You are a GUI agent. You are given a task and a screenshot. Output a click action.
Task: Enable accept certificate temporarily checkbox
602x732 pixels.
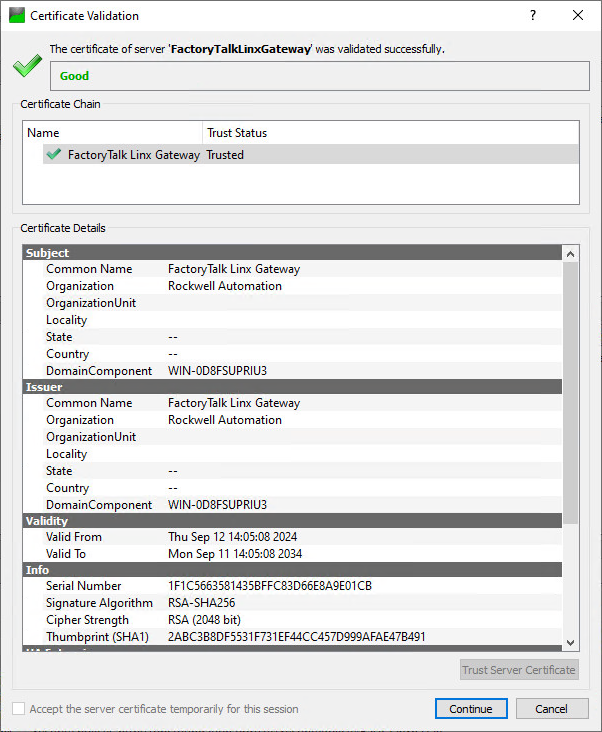point(19,709)
